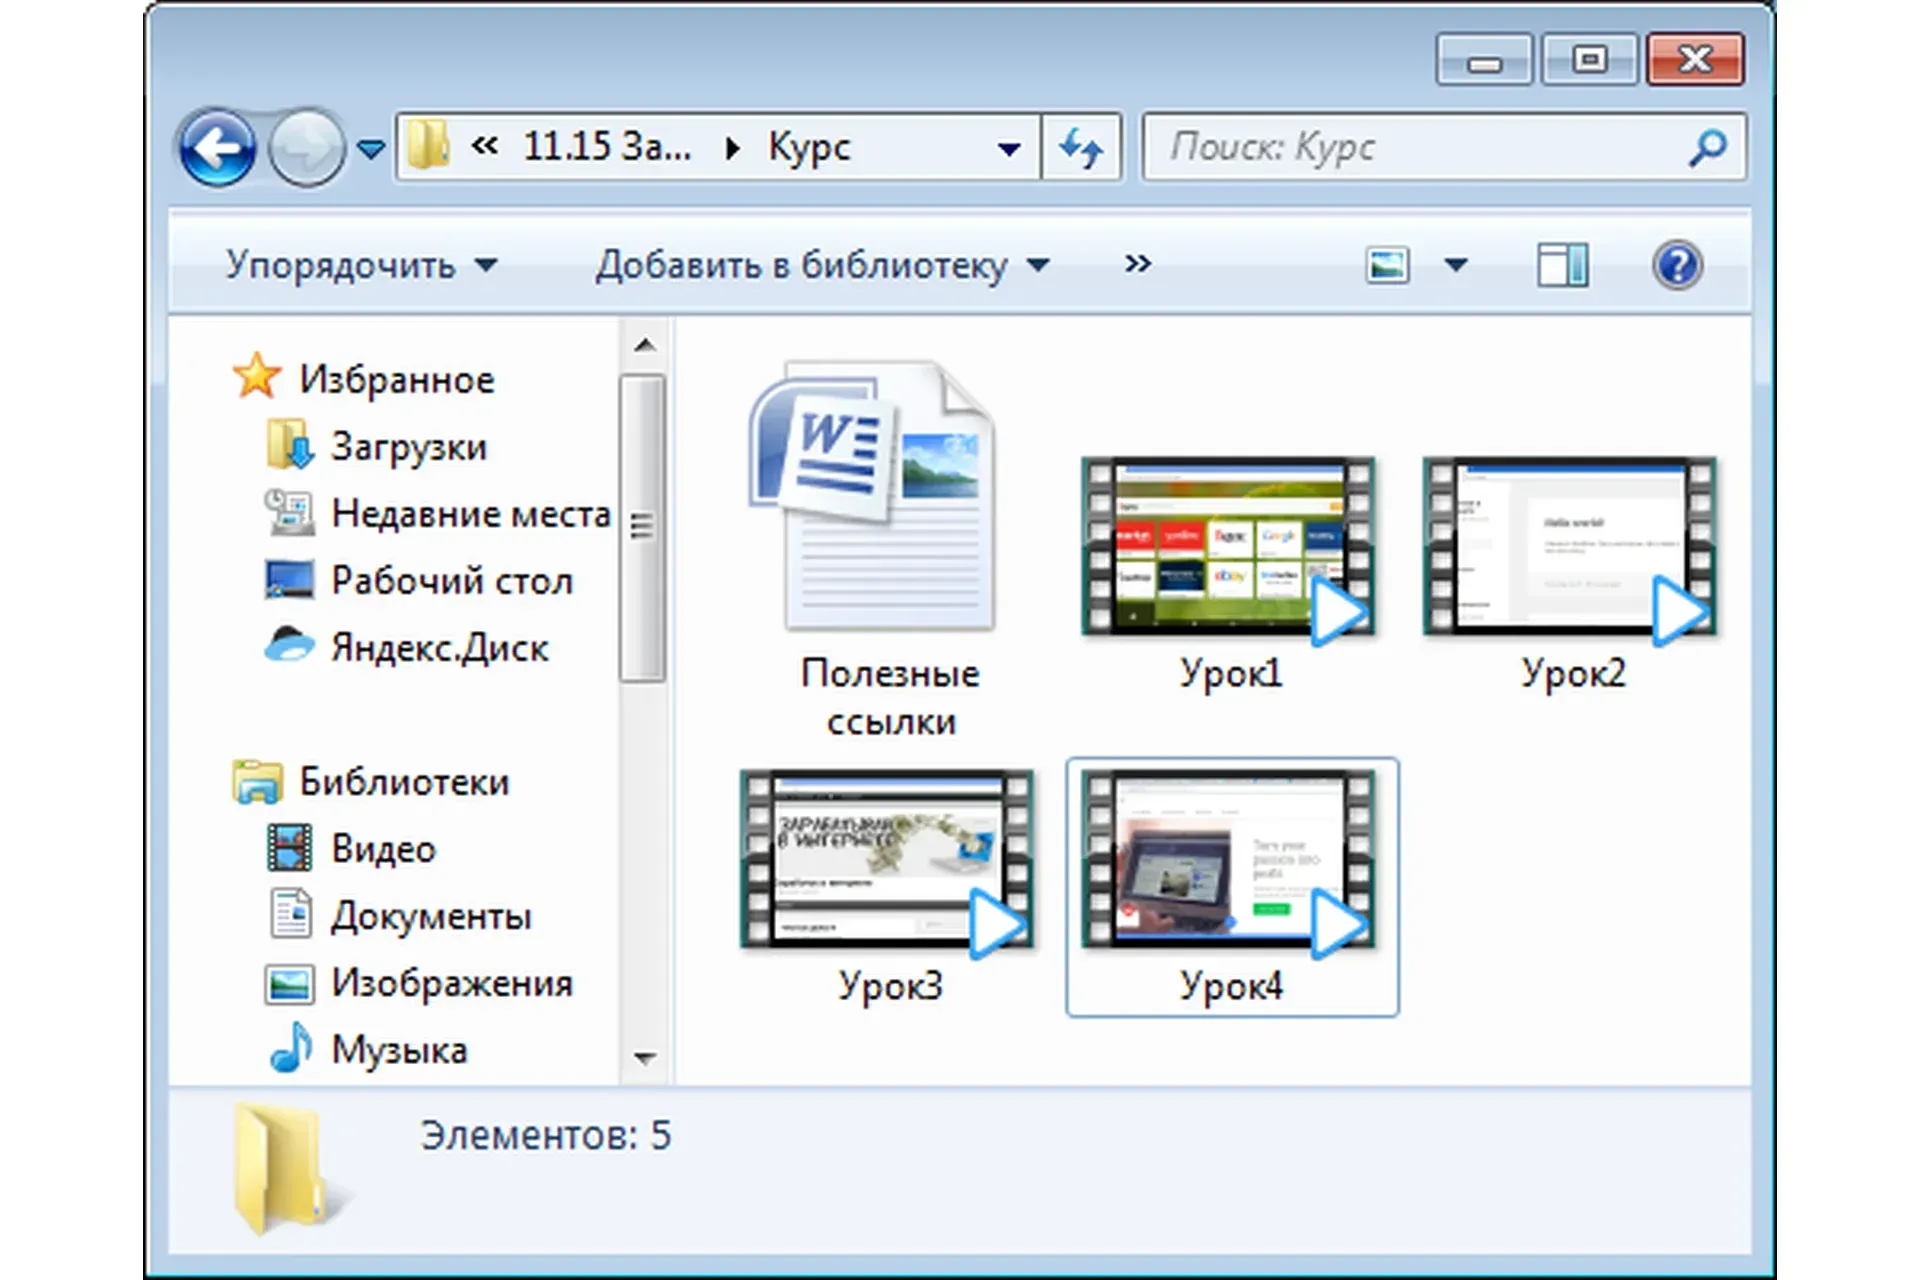Toggle the preview pane icon
The width and height of the screenshot is (1920, 1280).
tap(1562, 265)
